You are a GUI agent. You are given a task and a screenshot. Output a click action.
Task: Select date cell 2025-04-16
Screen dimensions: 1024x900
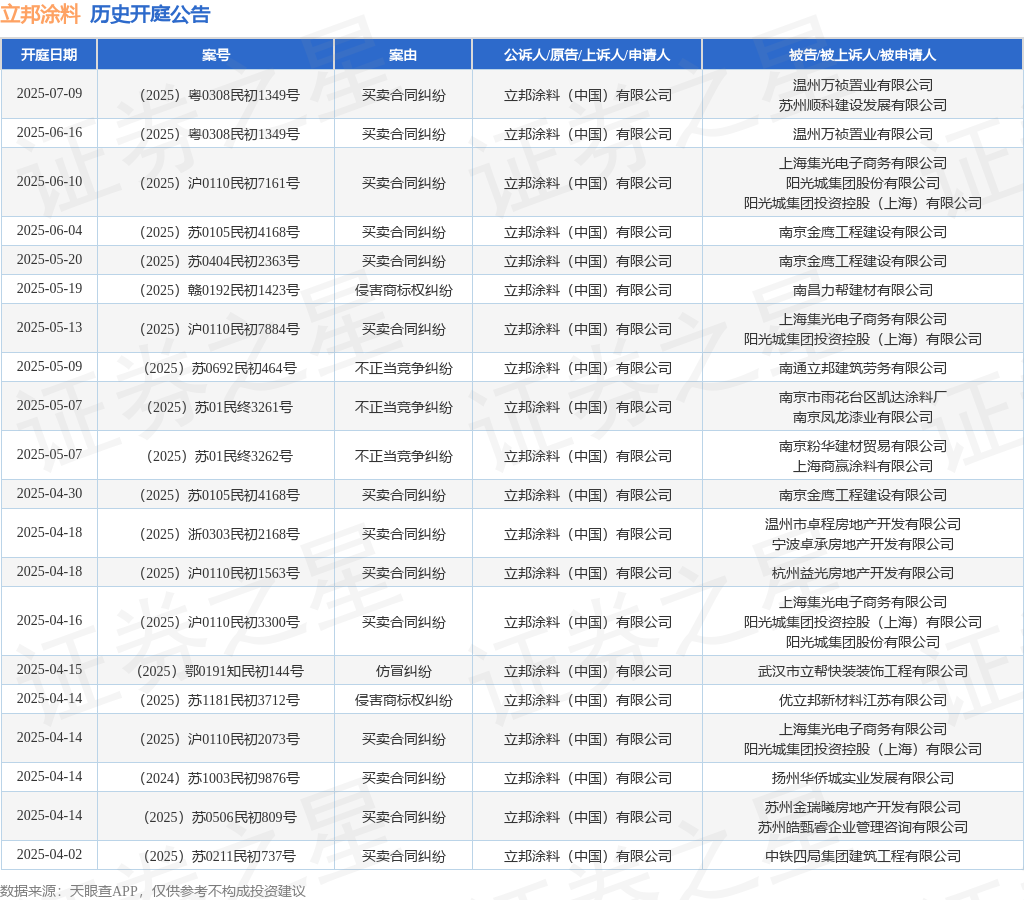pyautogui.click(x=50, y=620)
